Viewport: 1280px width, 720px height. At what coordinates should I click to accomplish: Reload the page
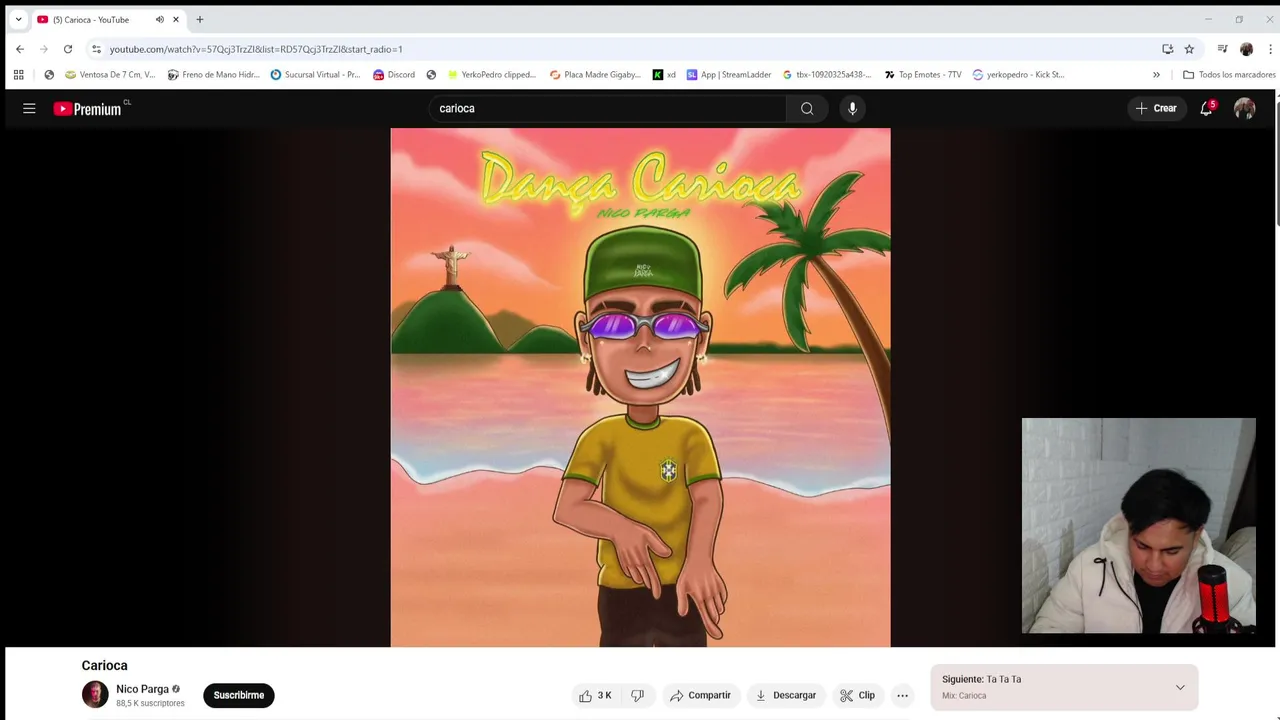pyautogui.click(x=68, y=49)
